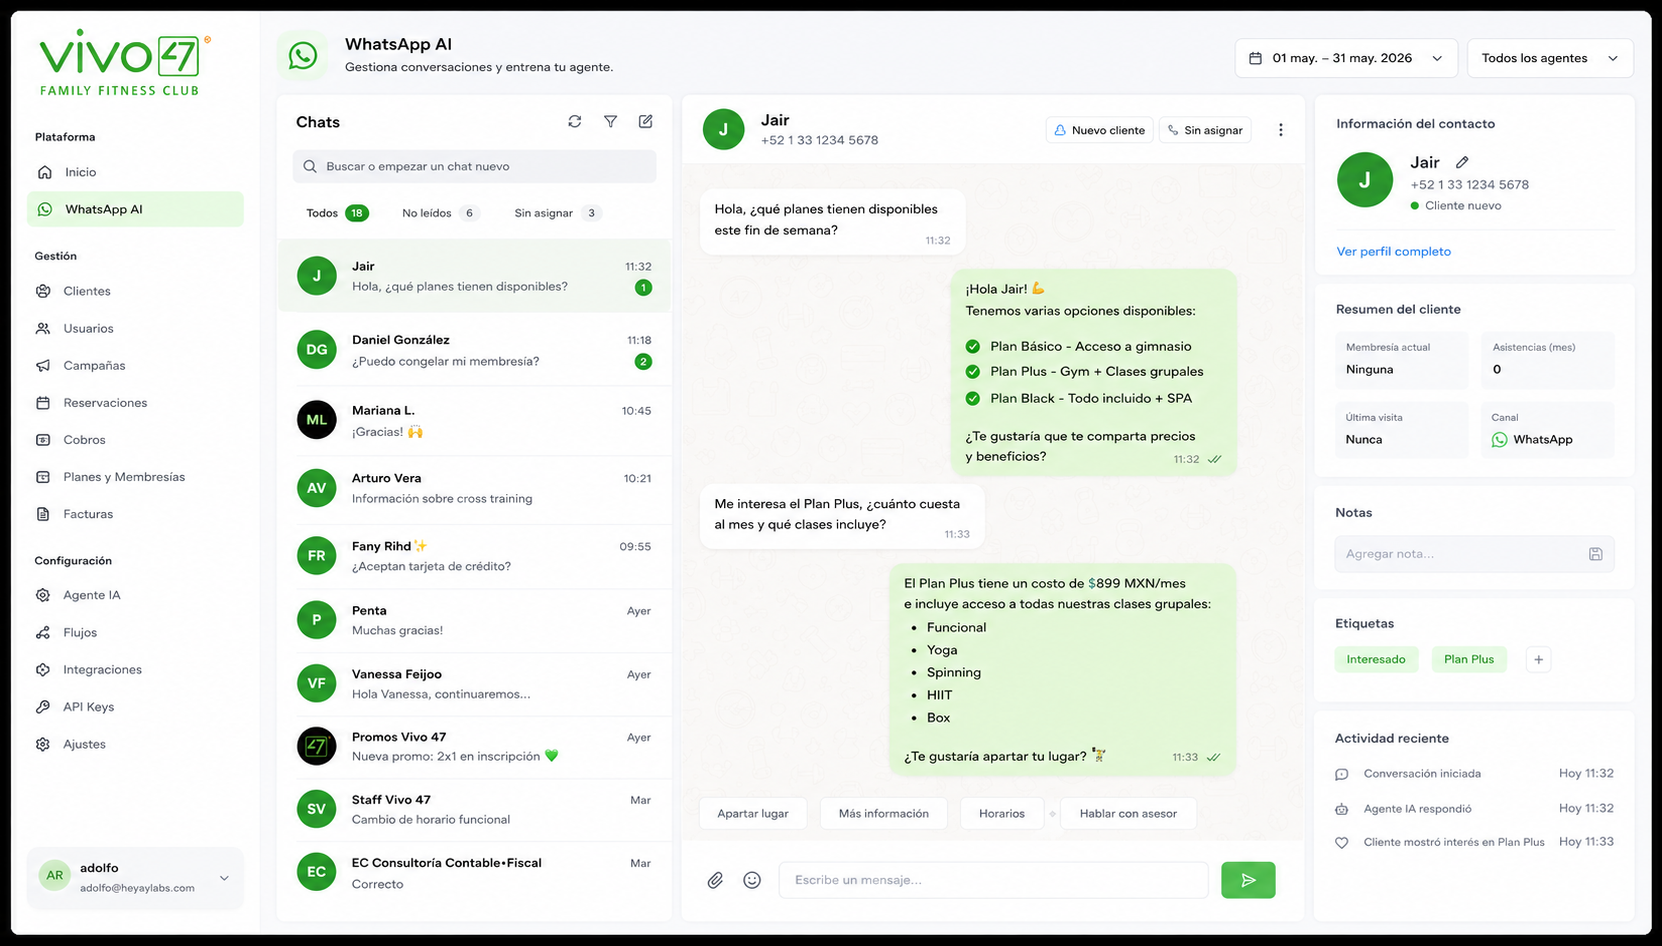Open the emoji picker
Image resolution: width=1662 pixels, height=946 pixels.
coord(752,880)
